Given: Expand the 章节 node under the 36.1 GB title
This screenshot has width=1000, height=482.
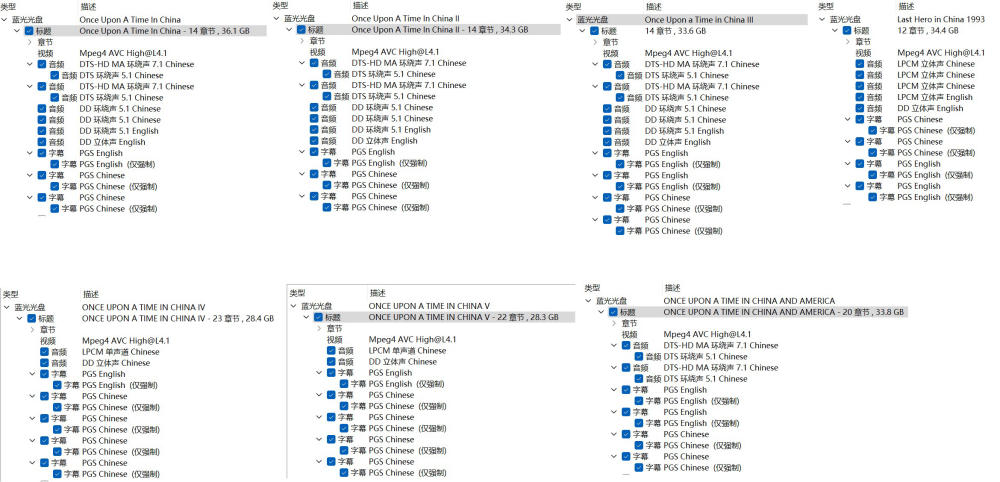Looking at the screenshot, I should [31, 41].
